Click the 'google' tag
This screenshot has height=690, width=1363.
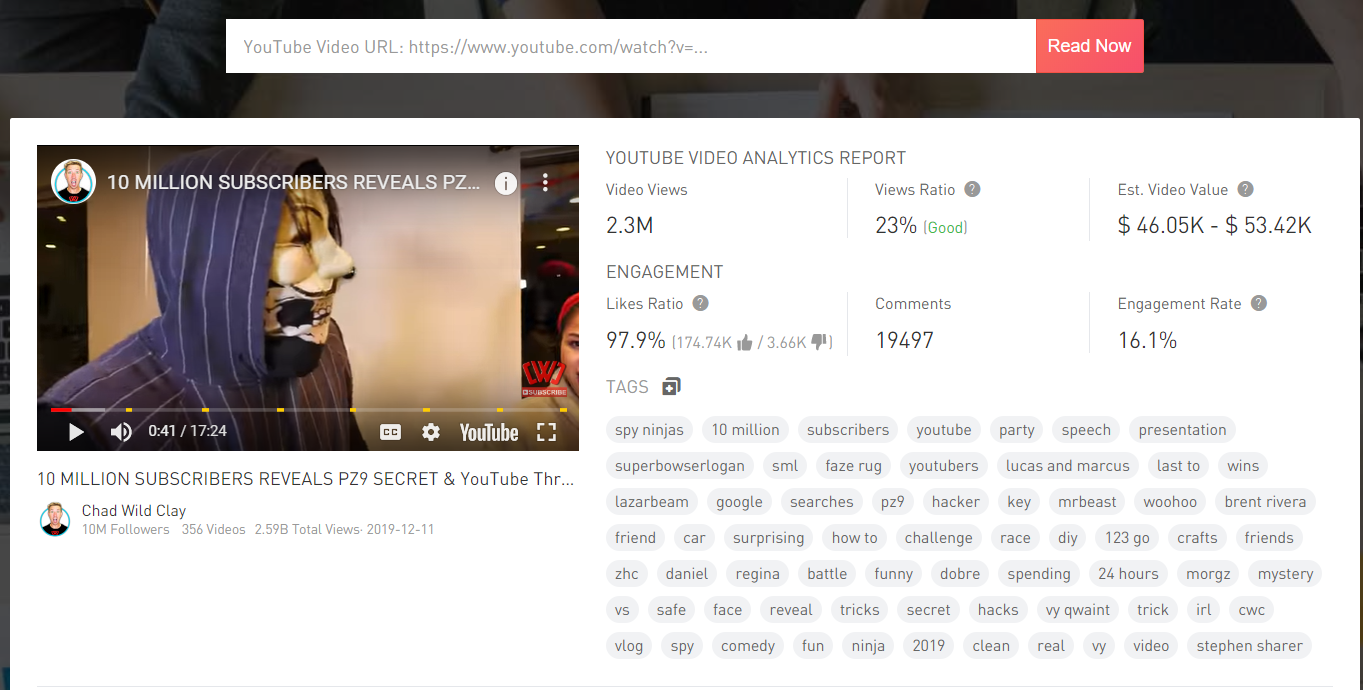(x=740, y=502)
